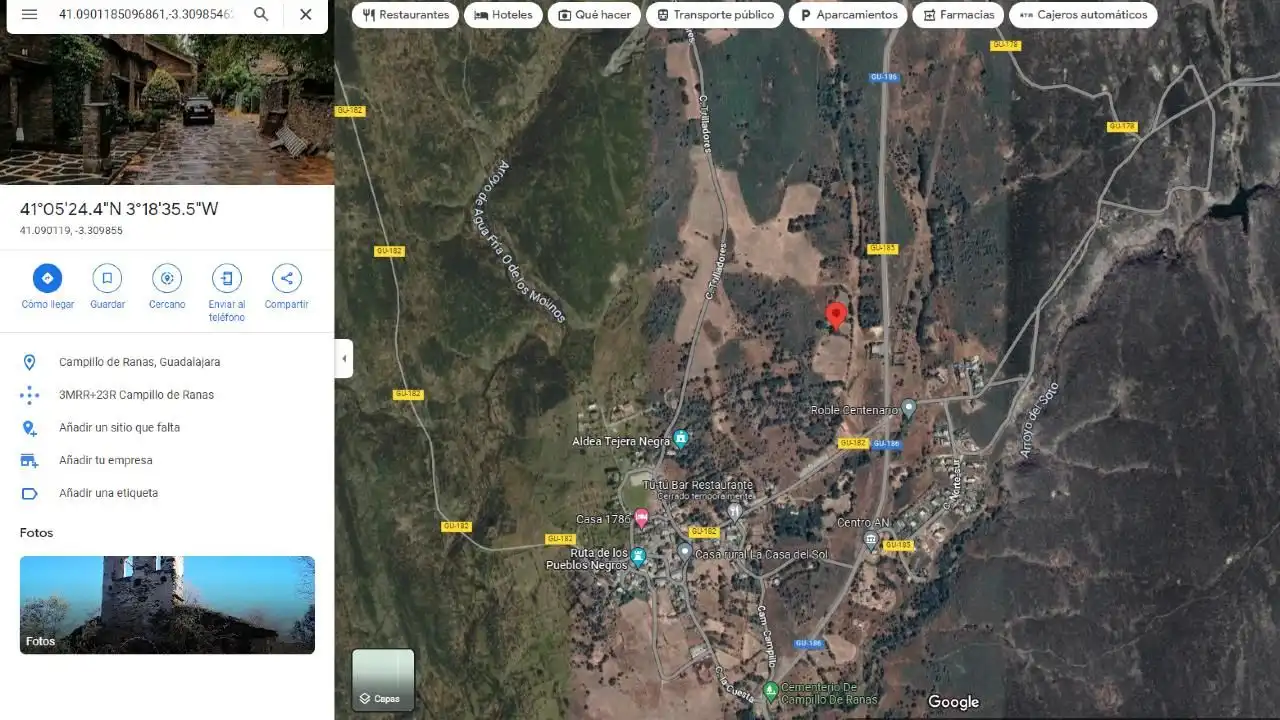Save the place with Guardar
This screenshot has width=1280, height=720.
click(107, 288)
